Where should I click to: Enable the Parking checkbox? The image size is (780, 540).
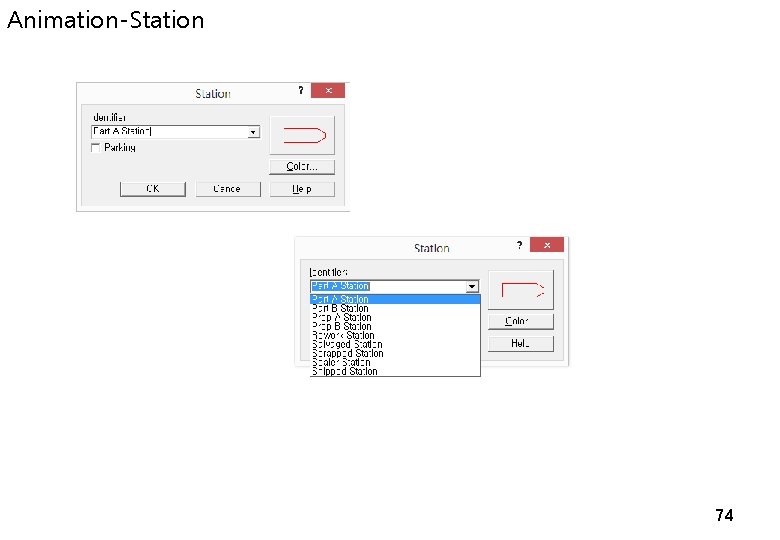96,148
